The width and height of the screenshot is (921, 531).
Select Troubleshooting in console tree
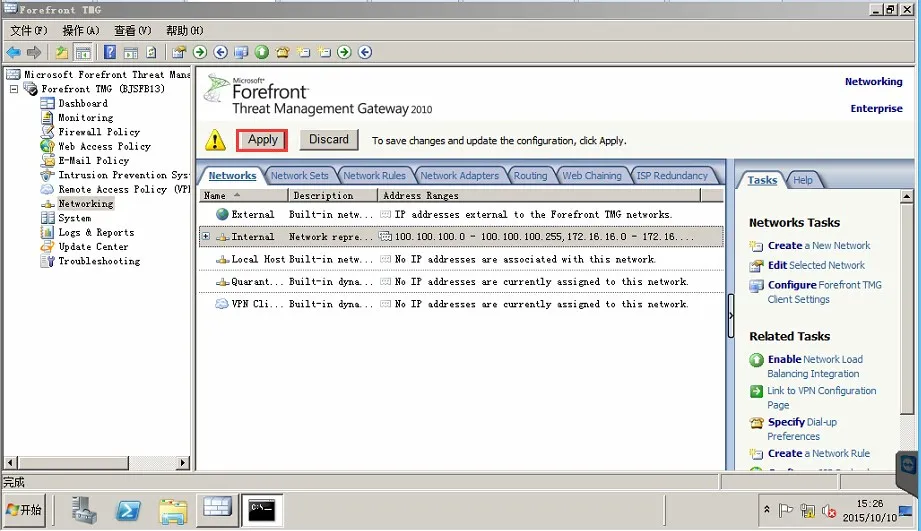tap(99, 261)
